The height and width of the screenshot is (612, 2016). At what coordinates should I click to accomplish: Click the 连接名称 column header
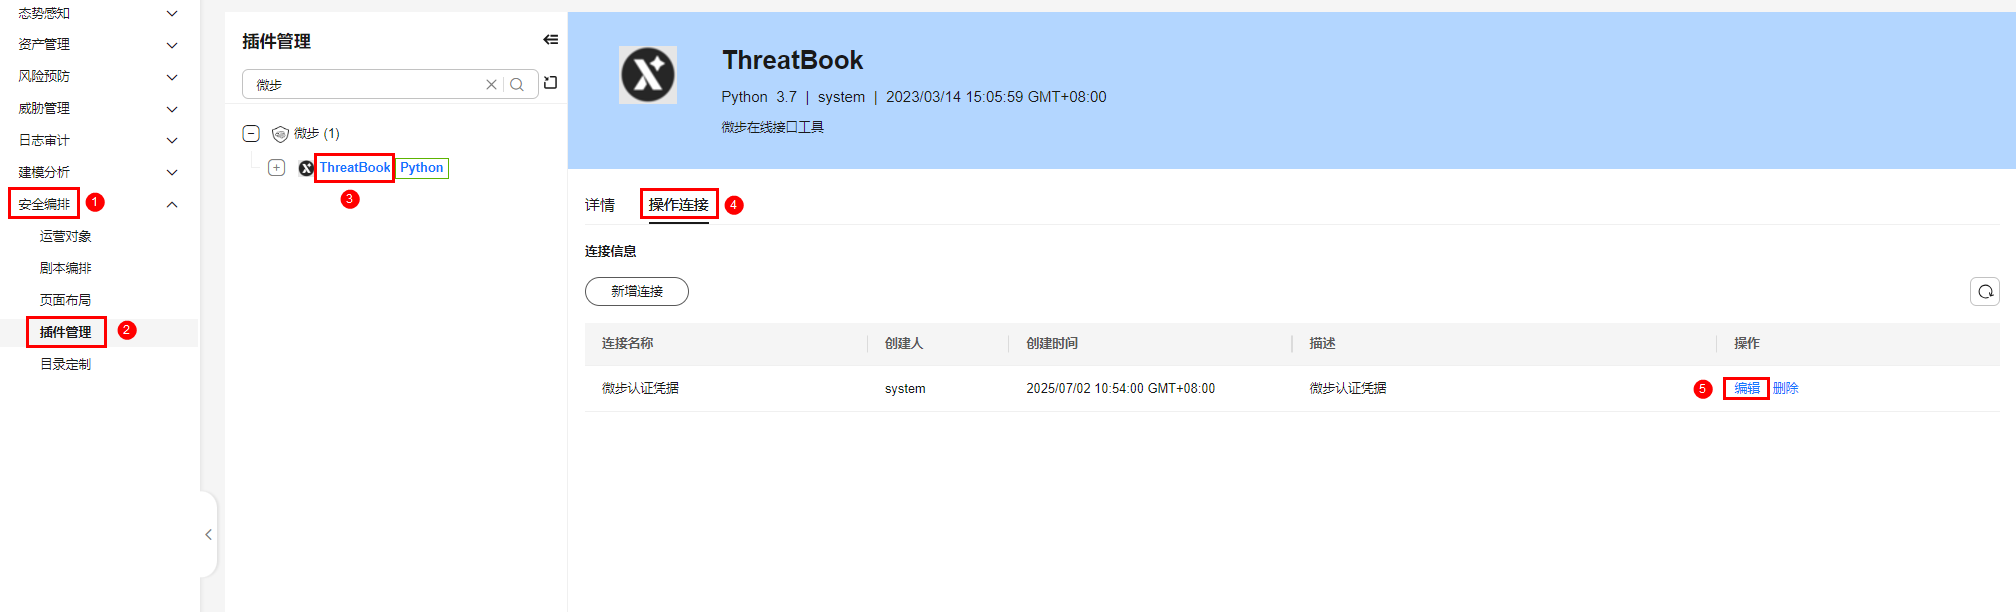628,343
